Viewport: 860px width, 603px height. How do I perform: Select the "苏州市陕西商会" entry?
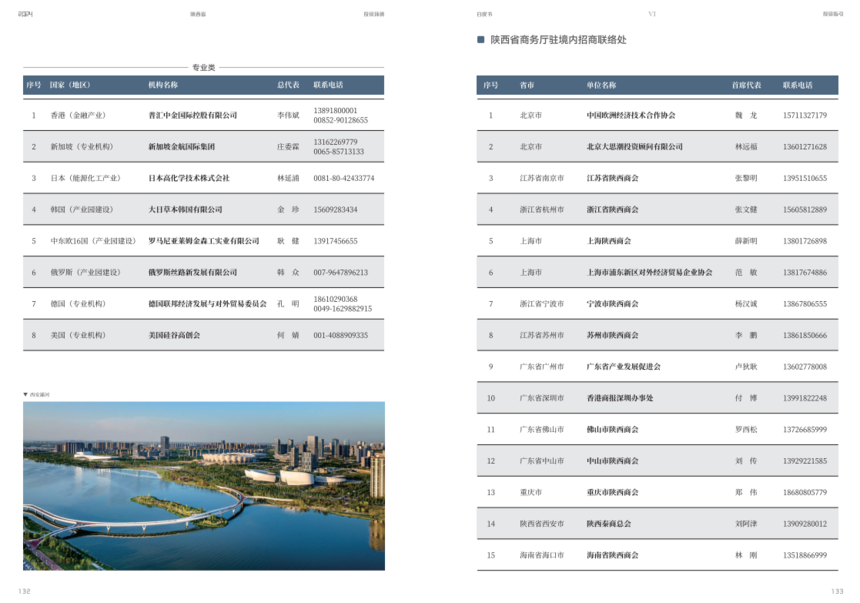coord(612,335)
